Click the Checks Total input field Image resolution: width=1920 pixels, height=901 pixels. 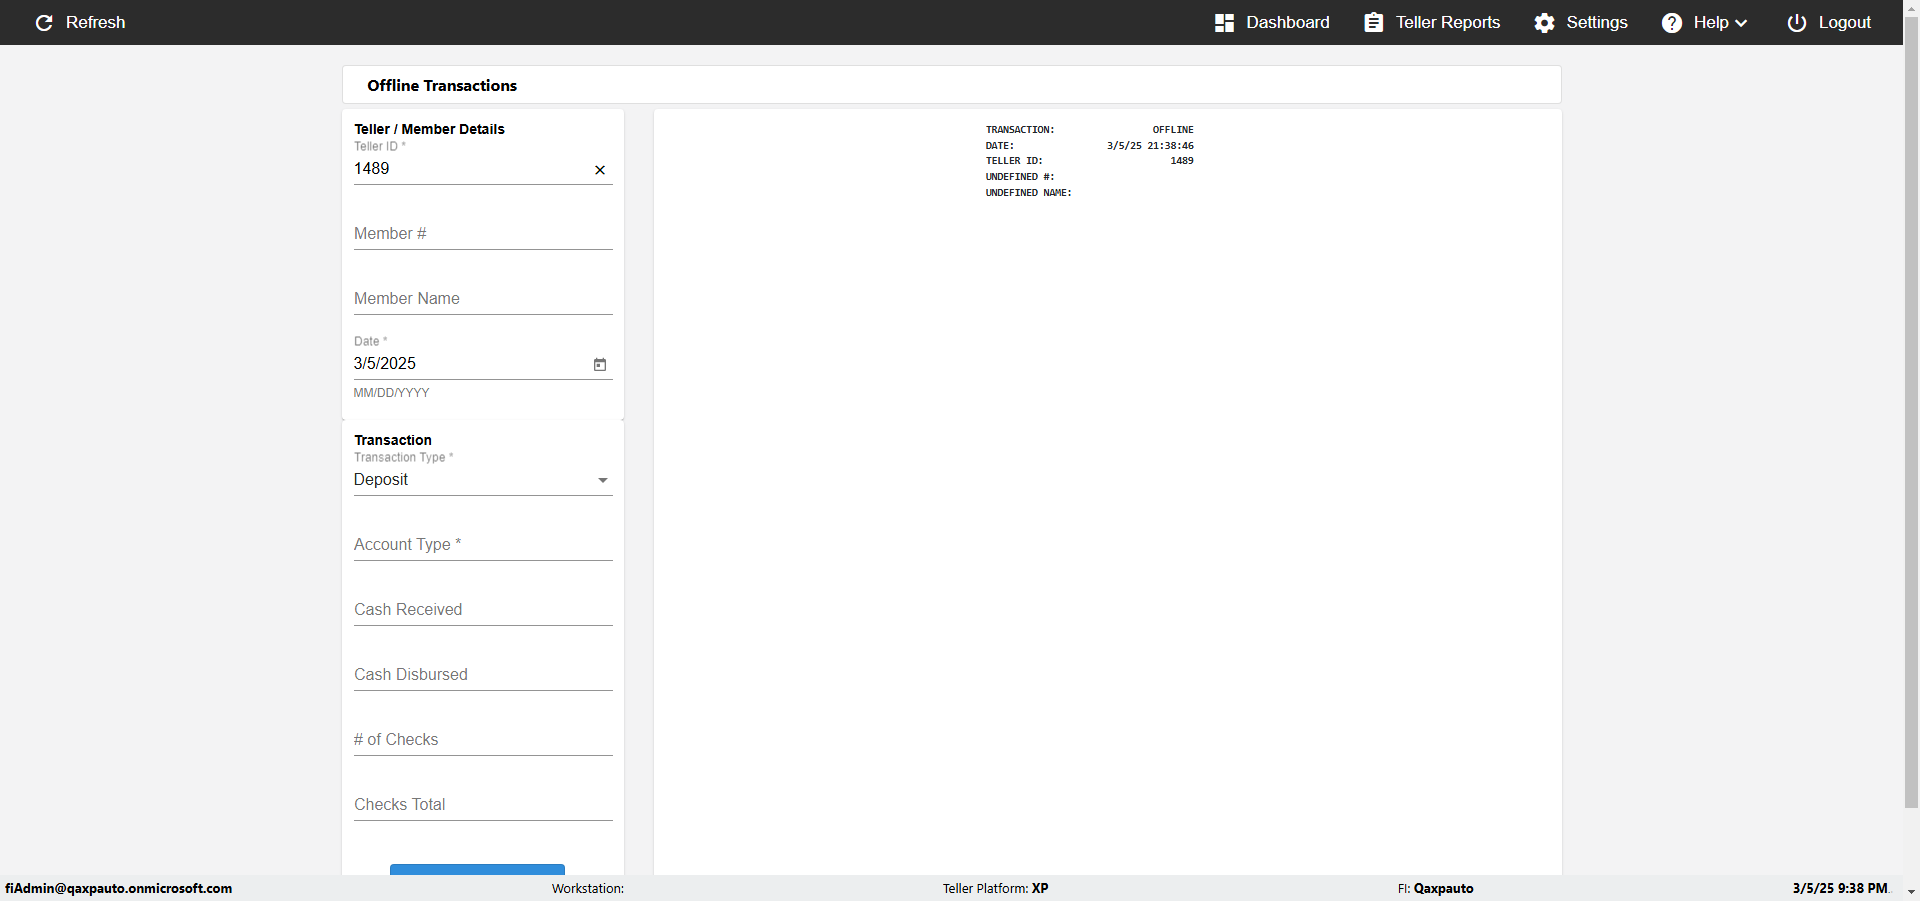[483, 805]
